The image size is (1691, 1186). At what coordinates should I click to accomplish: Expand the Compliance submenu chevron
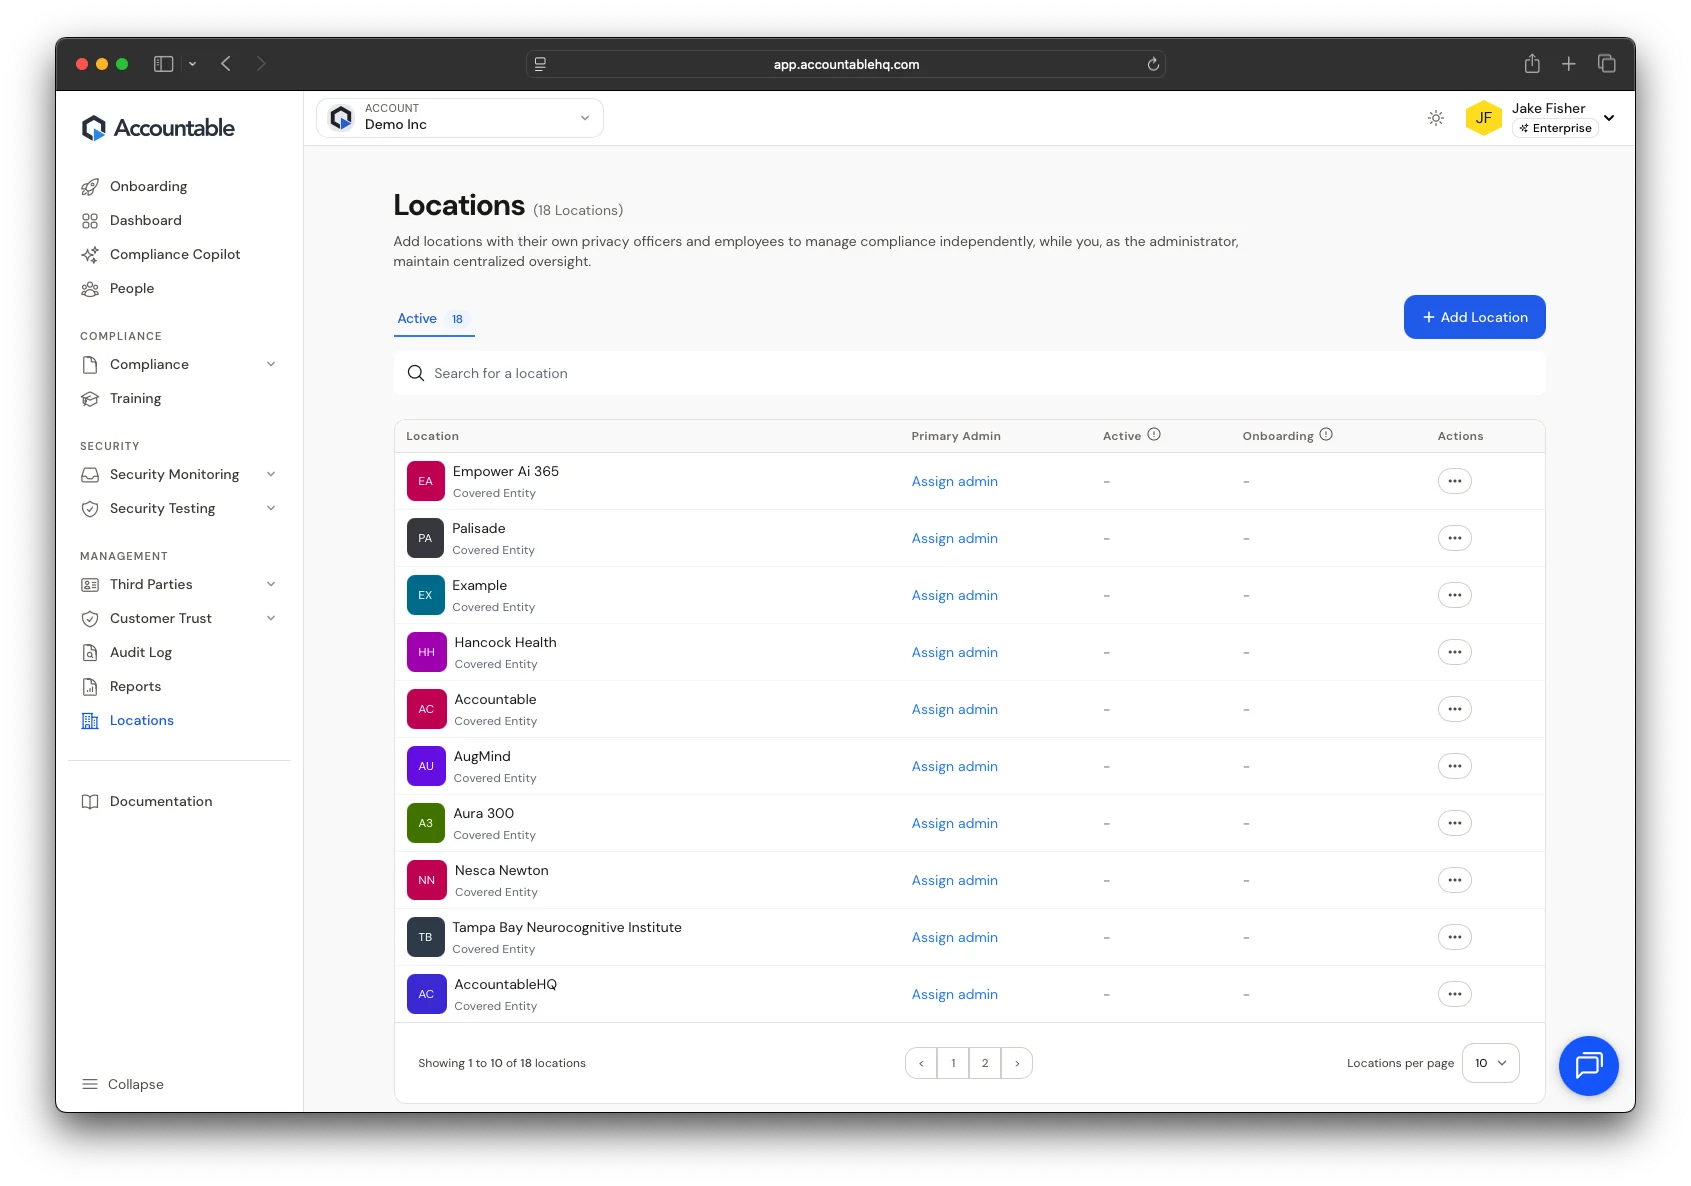(271, 365)
